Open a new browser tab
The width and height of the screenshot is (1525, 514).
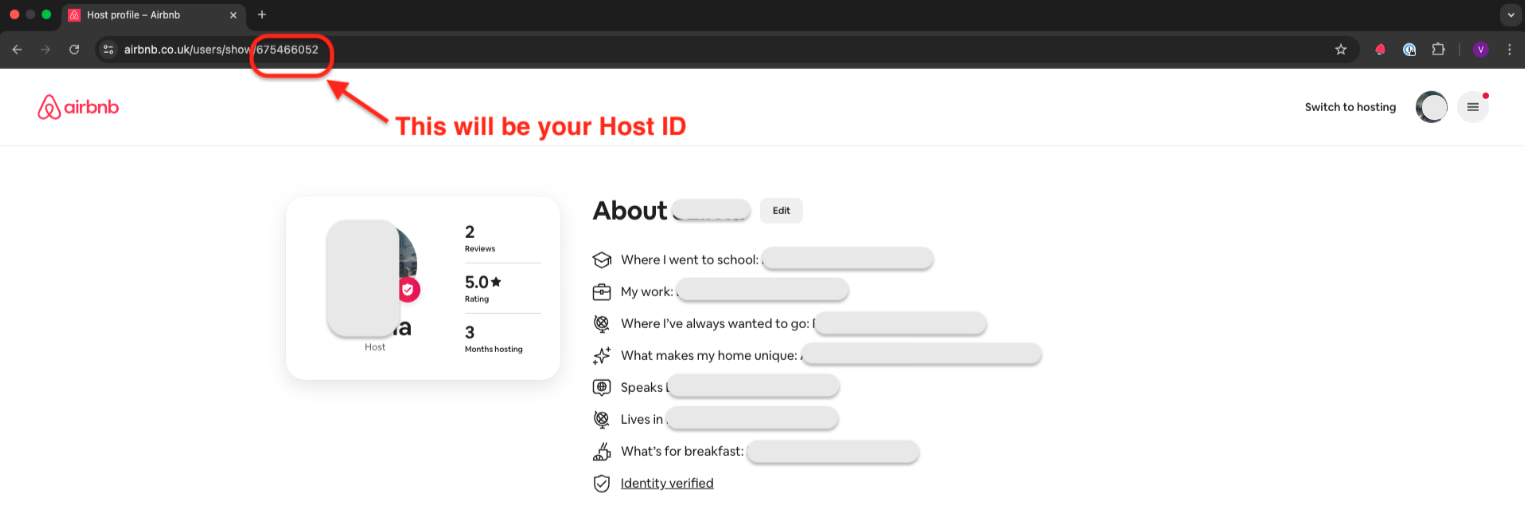(x=262, y=15)
